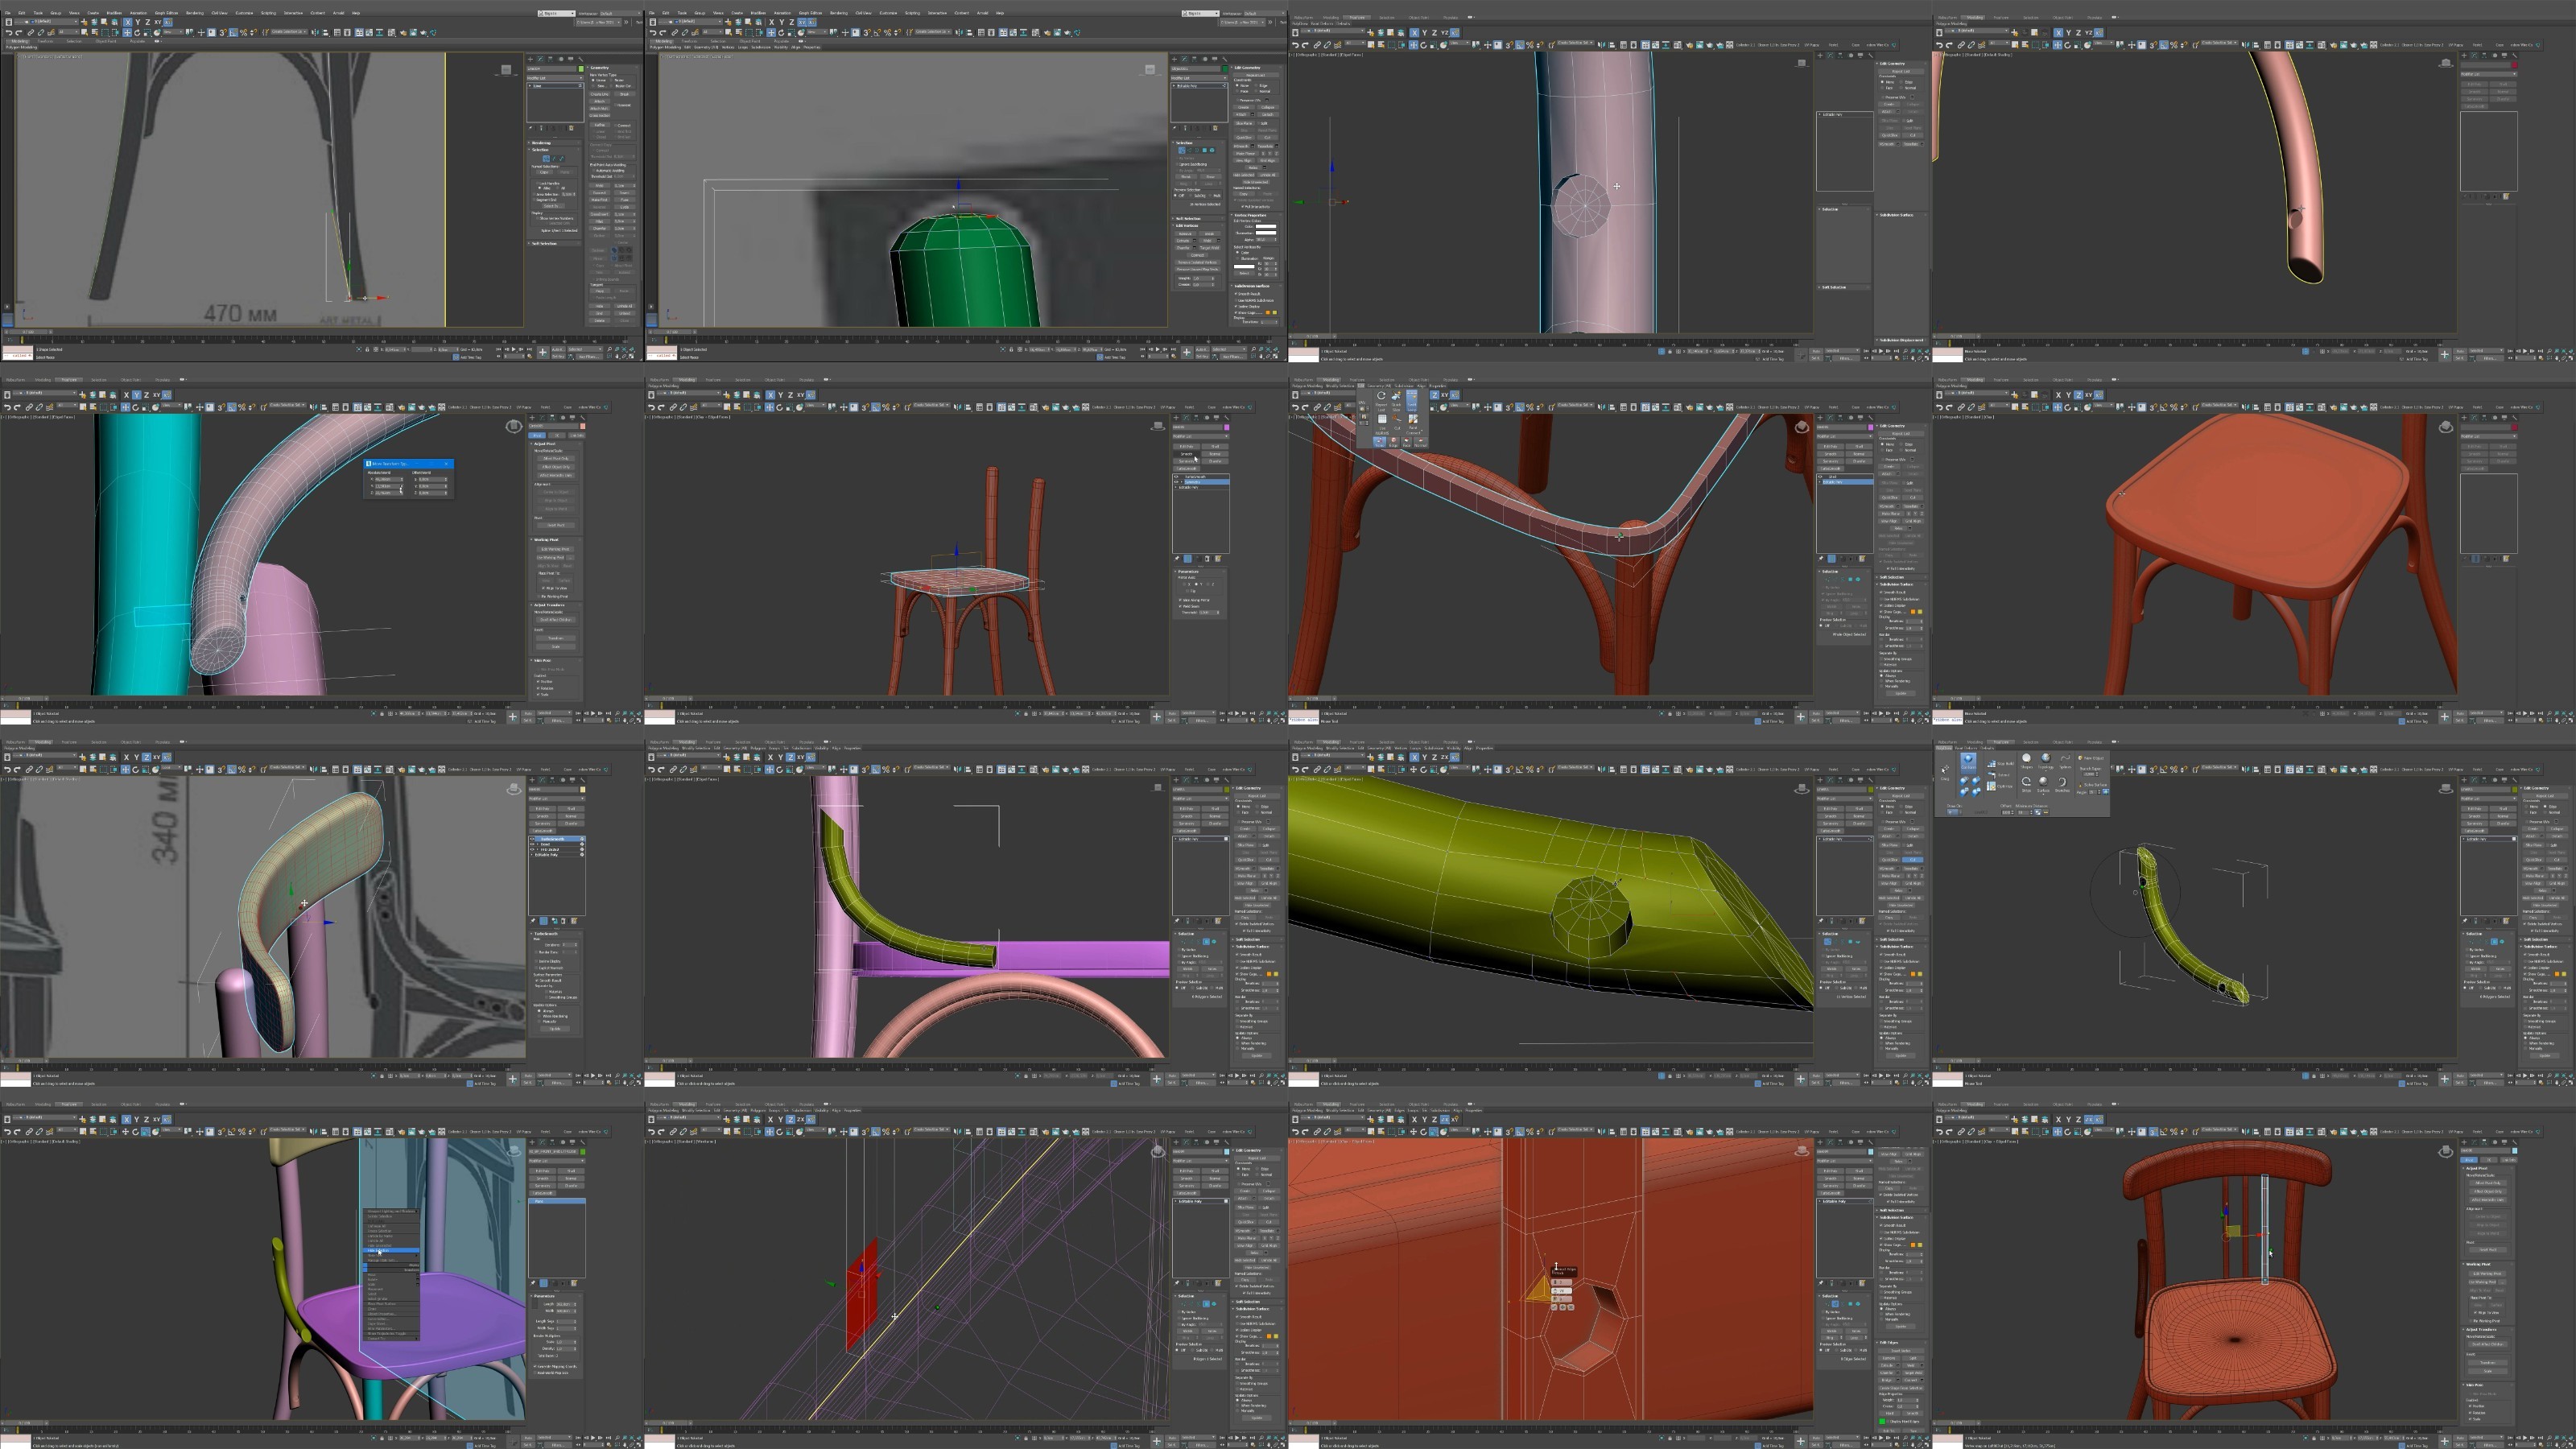Image resolution: width=2576 pixels, height=1449 pixels.
Task: Click the pin stack icon under the Plane modifier stack
Action: pyautogui.click(x=533, y=1283)
